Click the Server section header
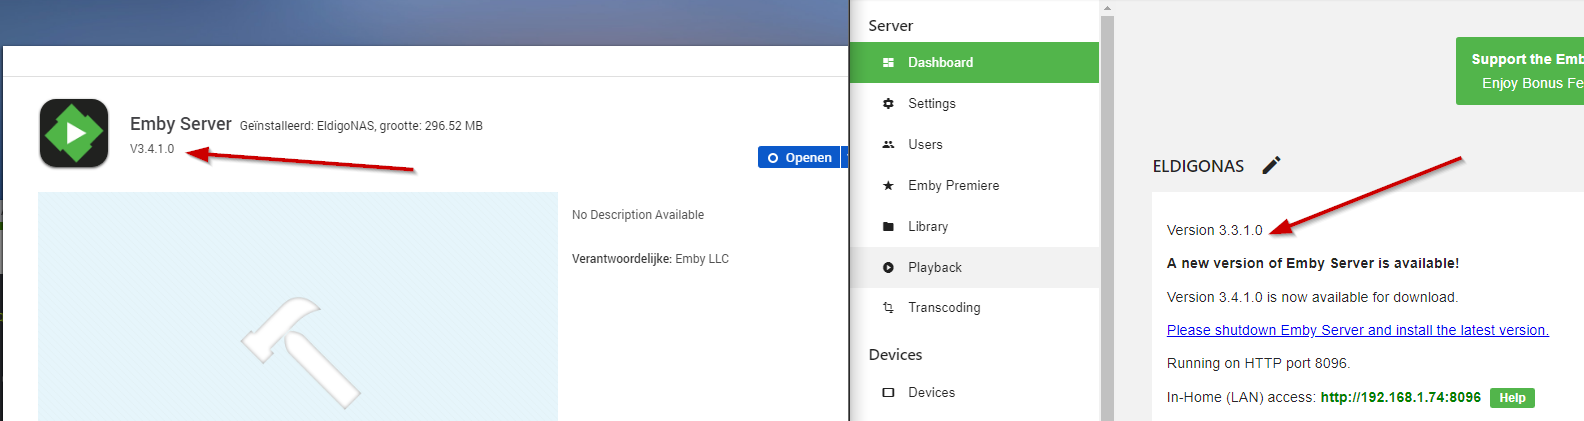This screenshot has height=421, width=1584. coord(890,26)
